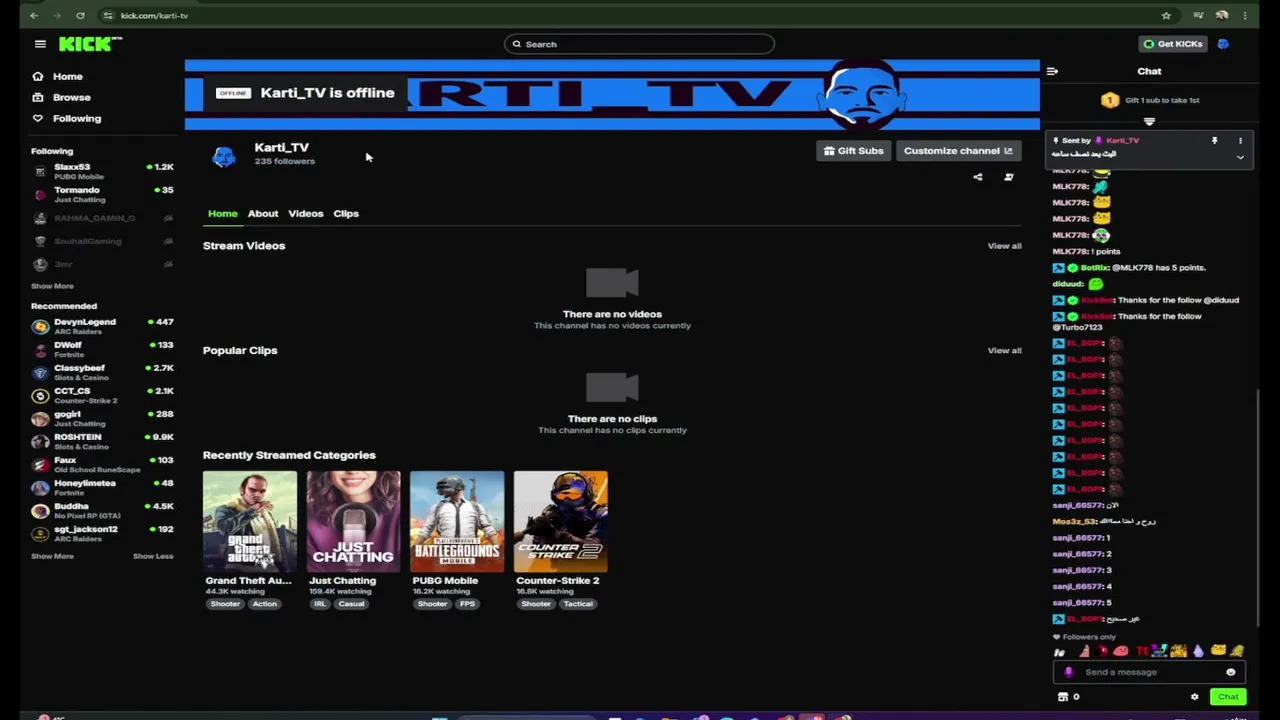
Task: Switch to the Videos tab
Action: pos(306,213)
